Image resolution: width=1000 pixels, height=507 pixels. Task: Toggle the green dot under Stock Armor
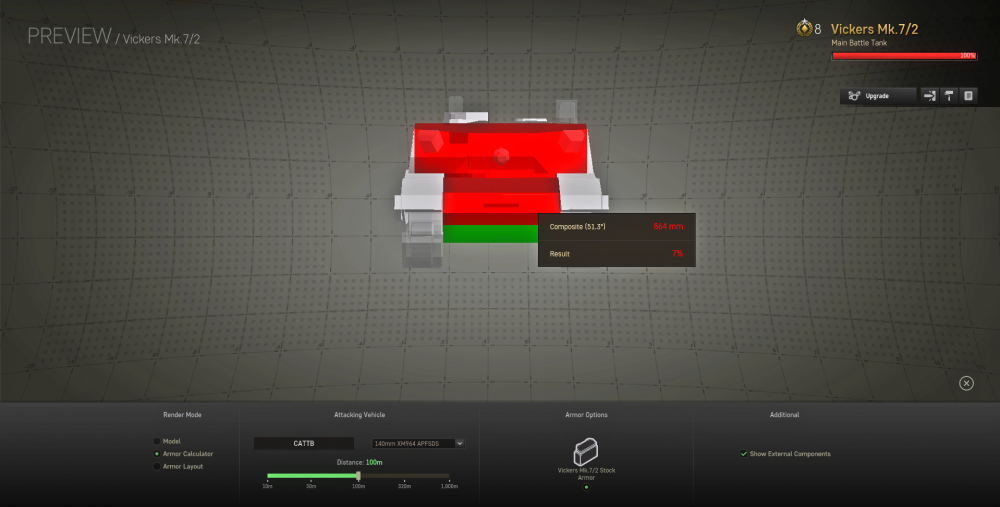[x=586, y=487]
